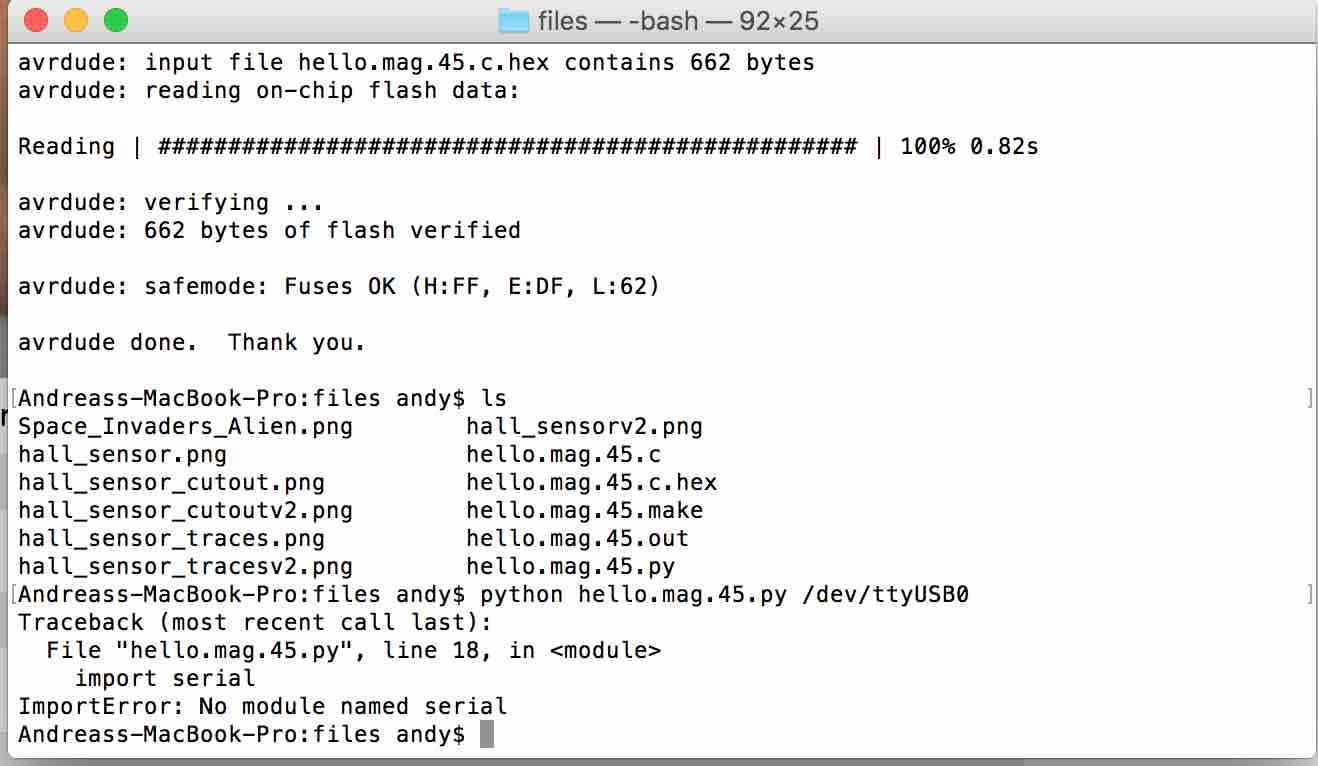Click the hello.mag.45.c.hex filename

[x=591, y=483]
